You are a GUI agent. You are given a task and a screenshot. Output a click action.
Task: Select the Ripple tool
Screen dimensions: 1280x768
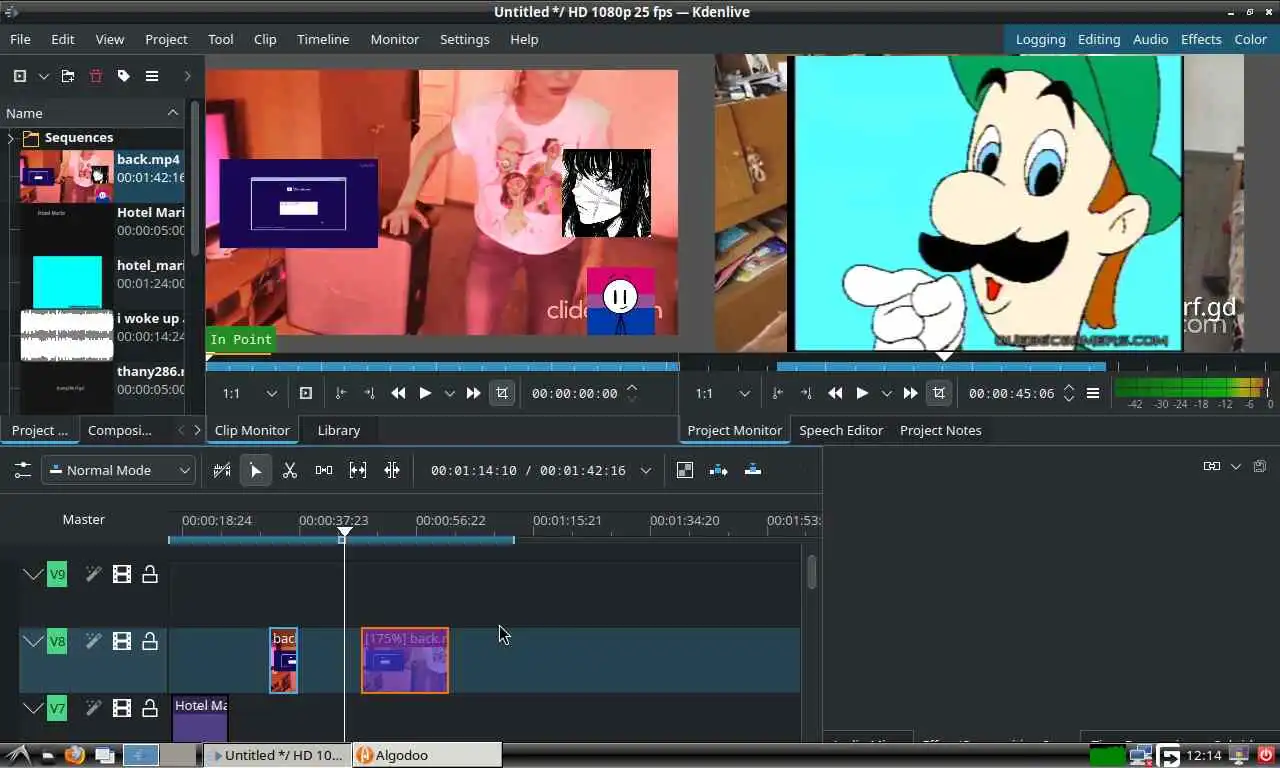click(392, 470)
